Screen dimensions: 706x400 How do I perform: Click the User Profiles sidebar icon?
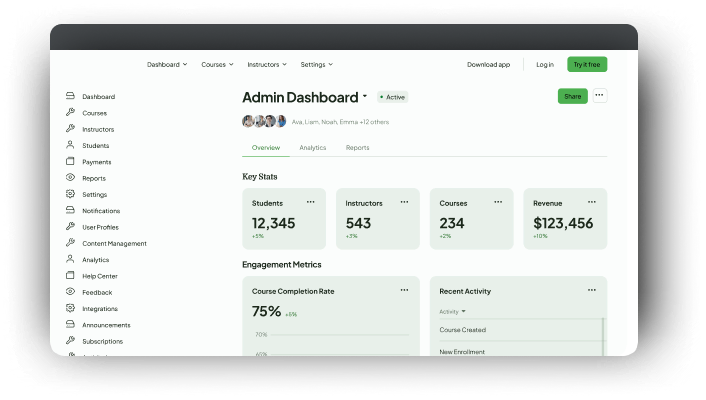70,226
